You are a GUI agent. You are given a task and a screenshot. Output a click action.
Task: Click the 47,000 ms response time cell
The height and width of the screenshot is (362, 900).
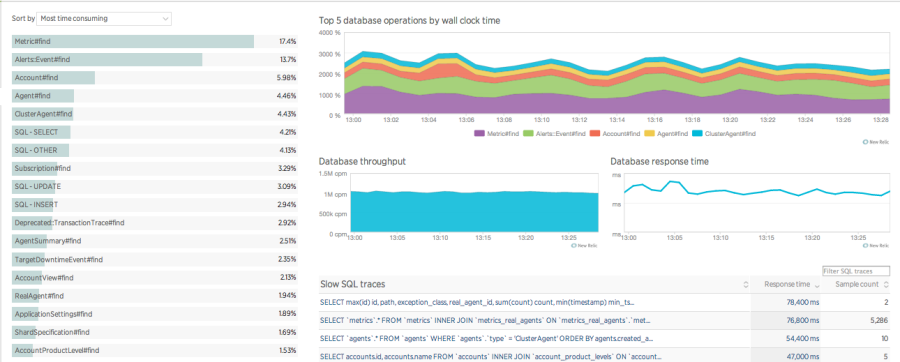click(x=786, y=356)
